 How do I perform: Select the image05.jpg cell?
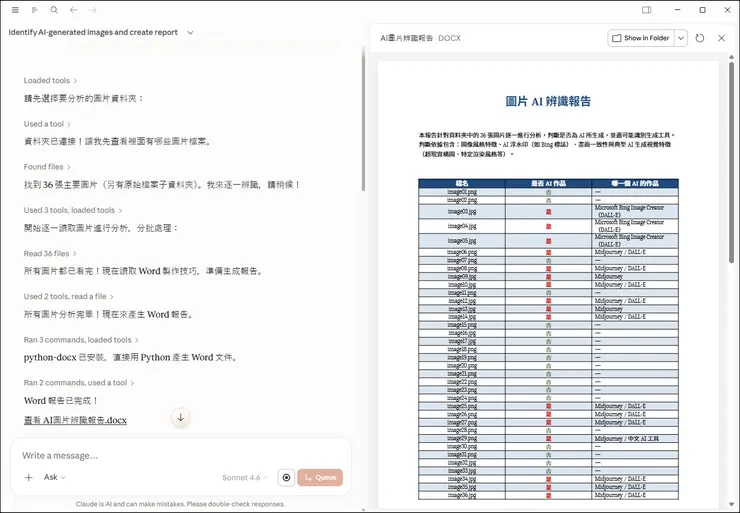coord(462,241)
